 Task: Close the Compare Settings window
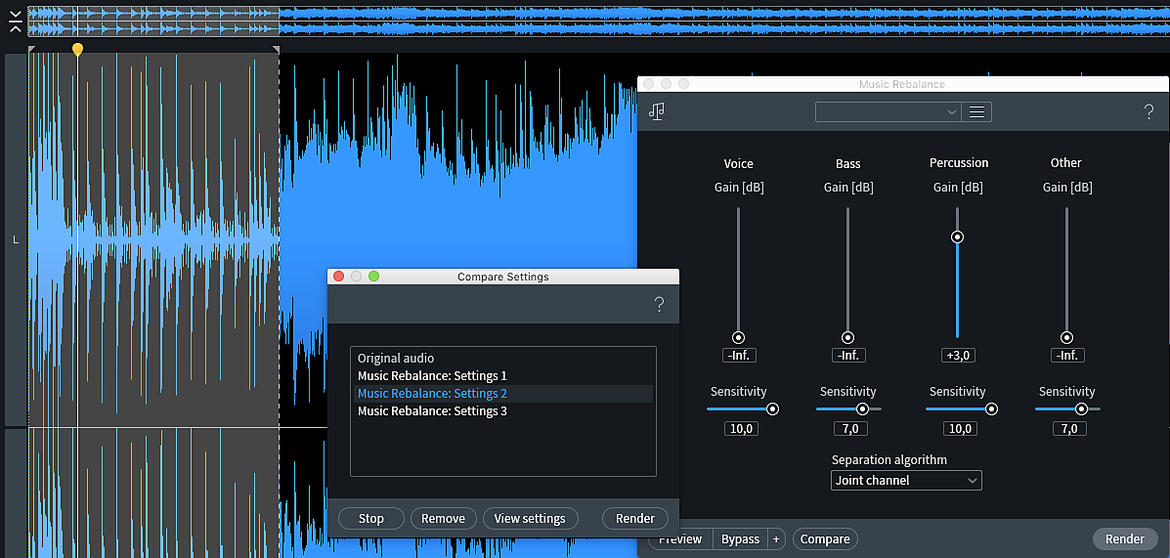click(339, 276)
